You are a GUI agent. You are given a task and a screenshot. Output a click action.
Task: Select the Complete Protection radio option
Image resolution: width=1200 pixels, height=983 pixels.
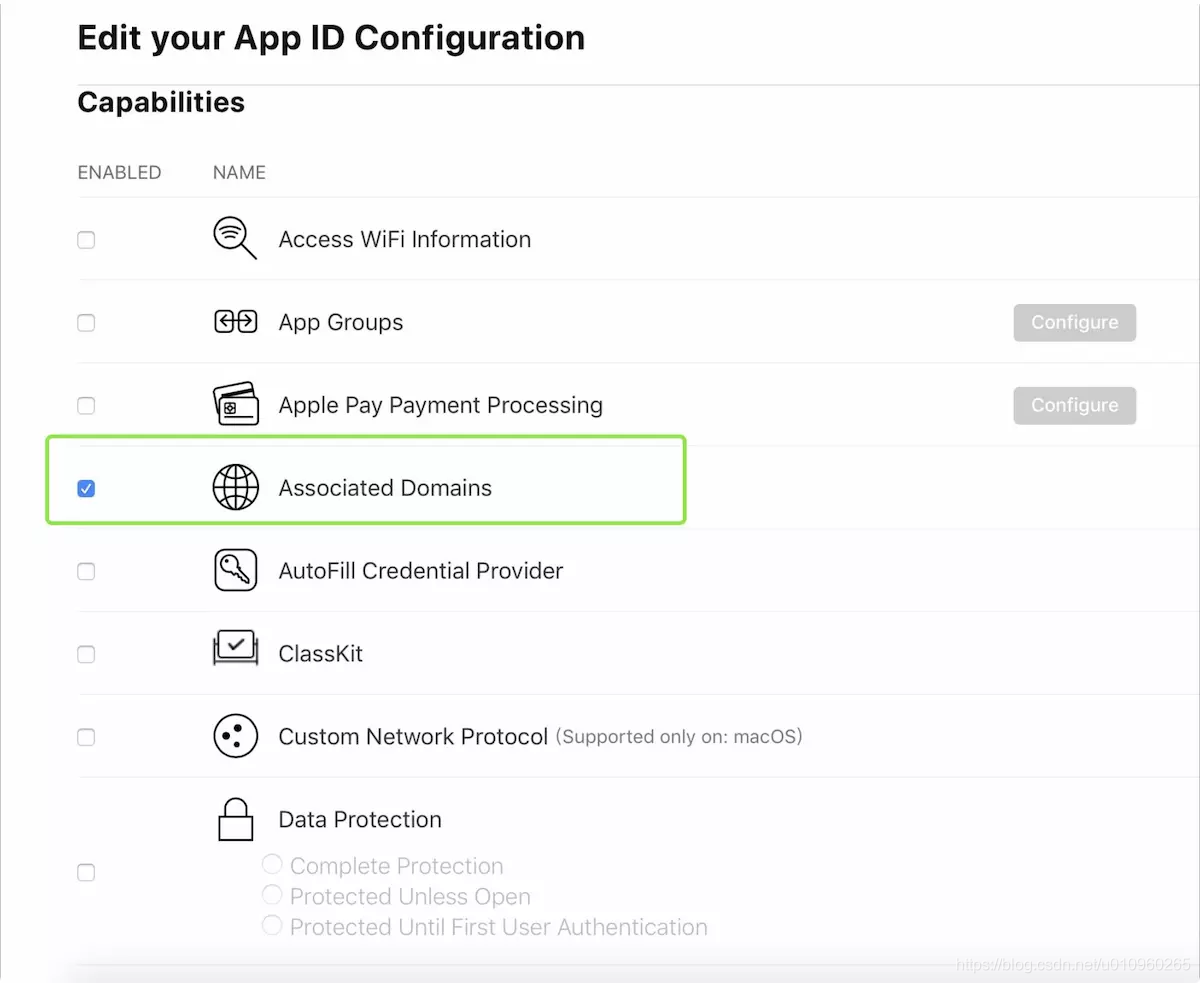pos(272,864)
